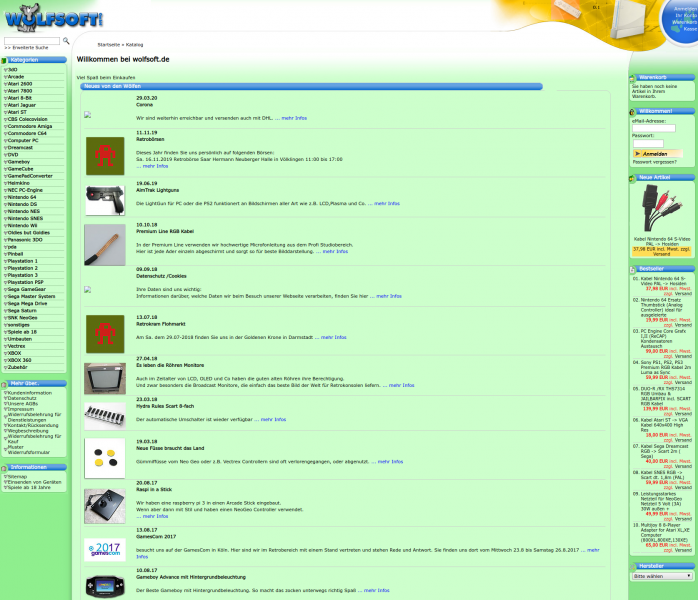This screenshot has height=600, width=698.
Task: Open the AimTrak Lightguns thumbnail
Action: click(105, 200)
